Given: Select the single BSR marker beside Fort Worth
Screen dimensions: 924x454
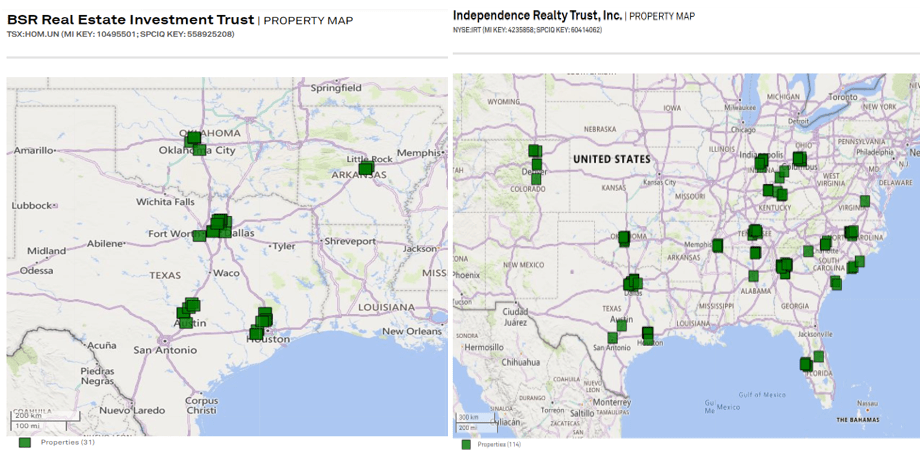Looking at the screenshot, I should click(x=200, y=236).
